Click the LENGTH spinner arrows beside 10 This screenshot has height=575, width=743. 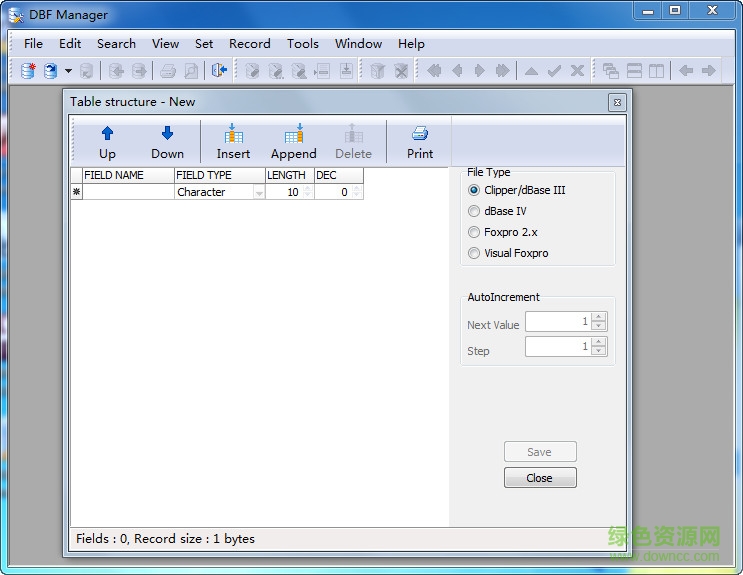point(308,192)
